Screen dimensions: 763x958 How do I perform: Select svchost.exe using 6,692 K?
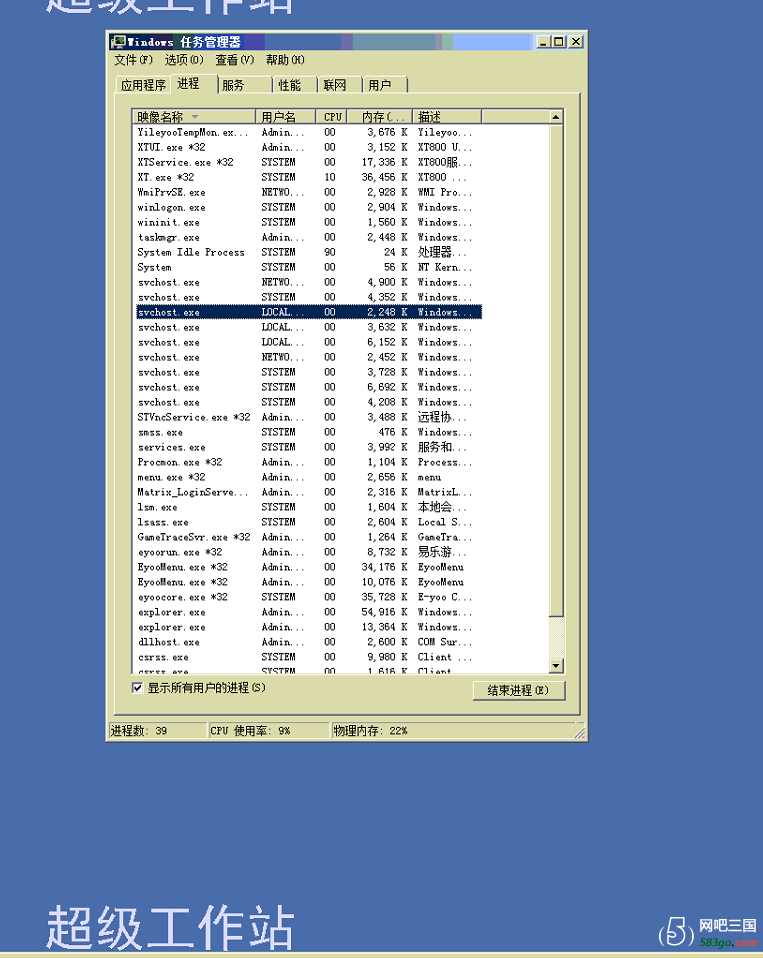point(308,387)
